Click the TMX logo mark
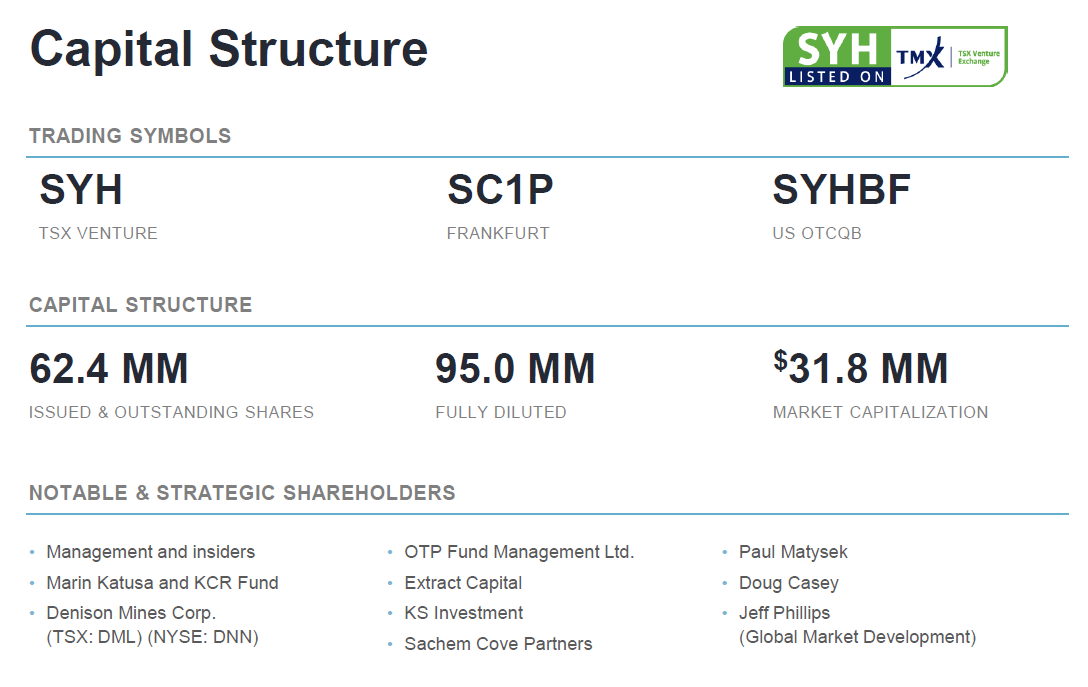Image resolution: width=1088 pixels, height=687 pixels. 919,59
